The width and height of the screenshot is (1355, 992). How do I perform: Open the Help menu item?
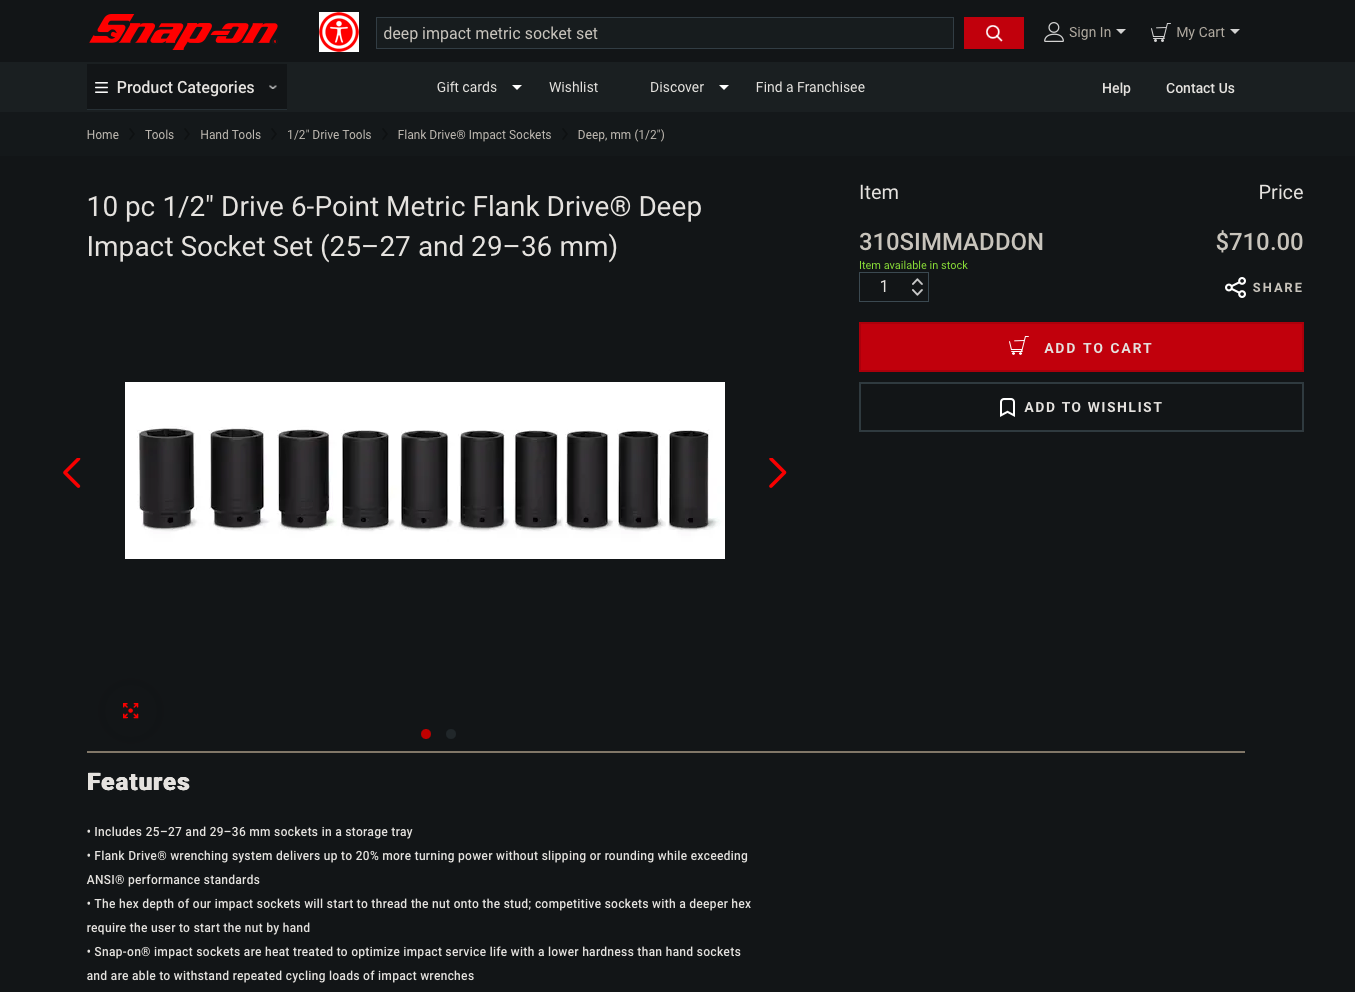click(x=1116, y=88)
